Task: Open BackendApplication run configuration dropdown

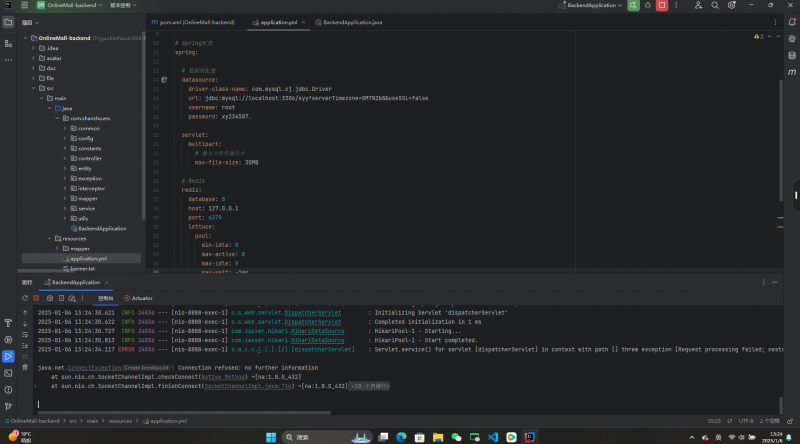Action: (x=591, y=5)
